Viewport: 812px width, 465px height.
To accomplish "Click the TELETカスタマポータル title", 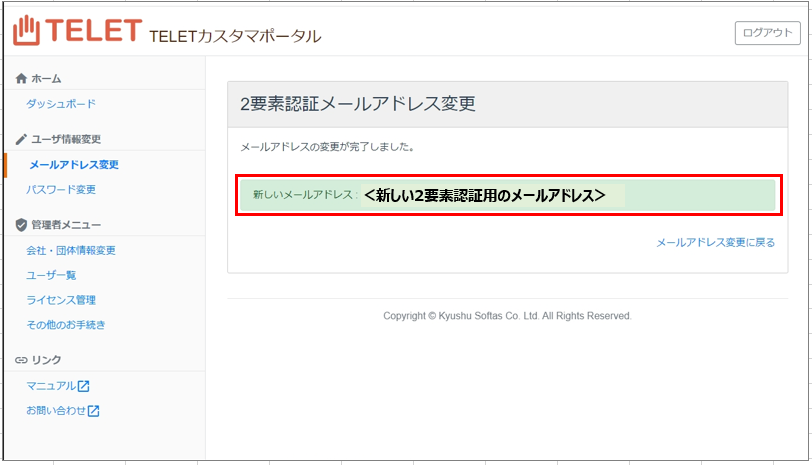I will coord(235,36).
